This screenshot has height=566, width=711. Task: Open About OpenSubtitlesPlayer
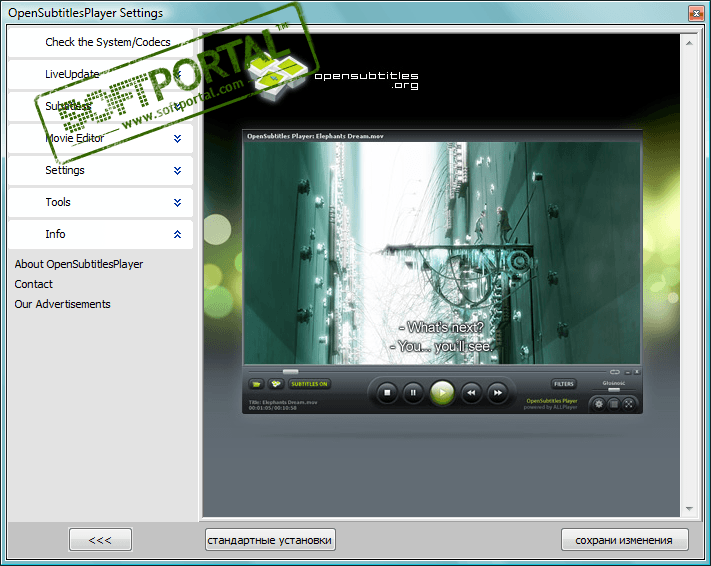click(x=79, y=264)
